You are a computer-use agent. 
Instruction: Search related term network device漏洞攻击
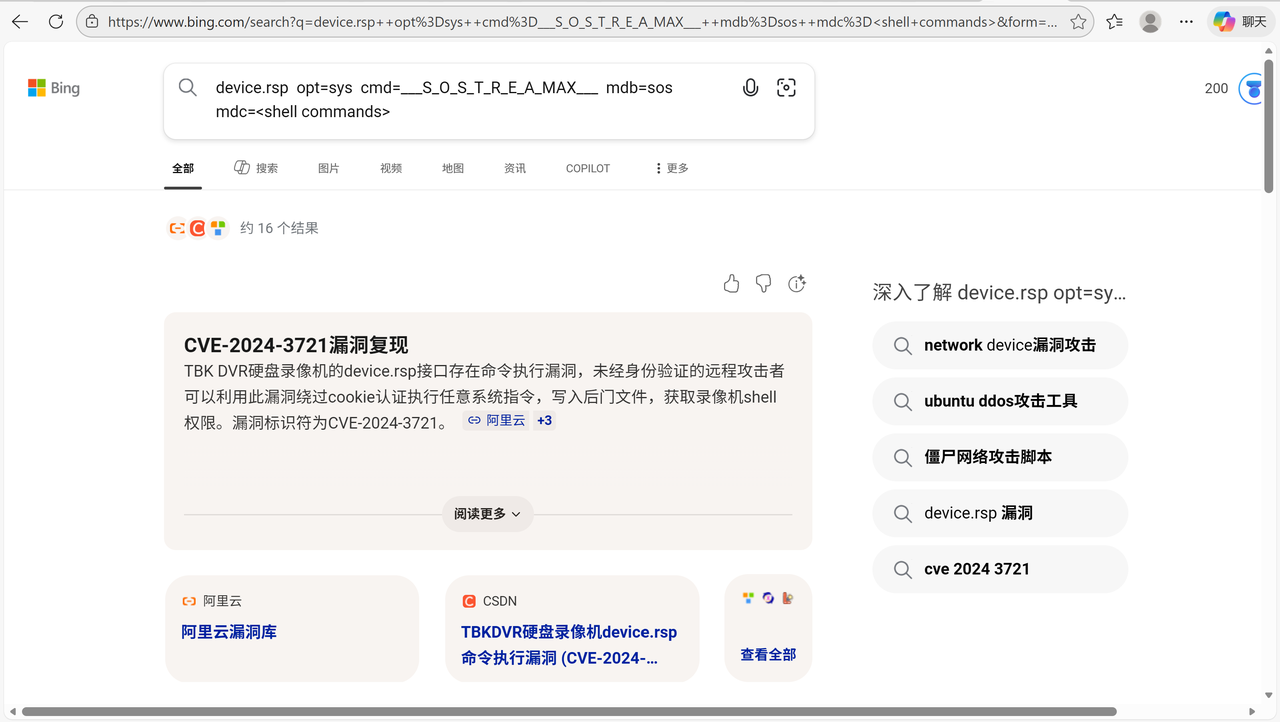click(1000, 346)
